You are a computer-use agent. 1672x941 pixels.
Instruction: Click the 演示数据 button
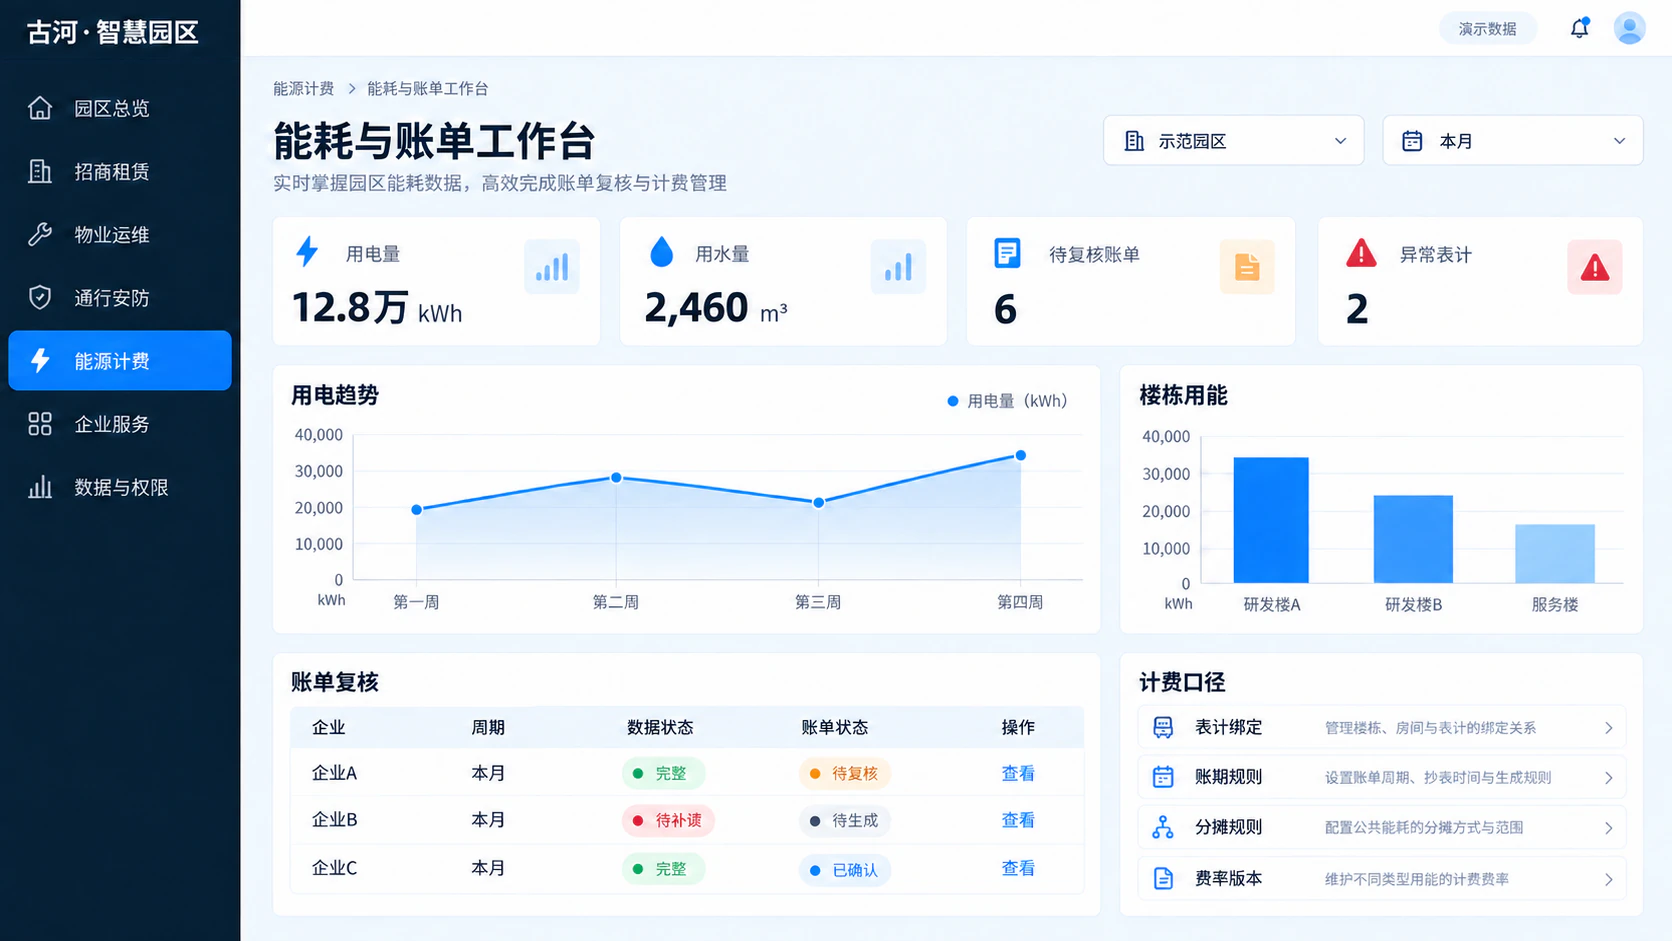click(1487, 29)
